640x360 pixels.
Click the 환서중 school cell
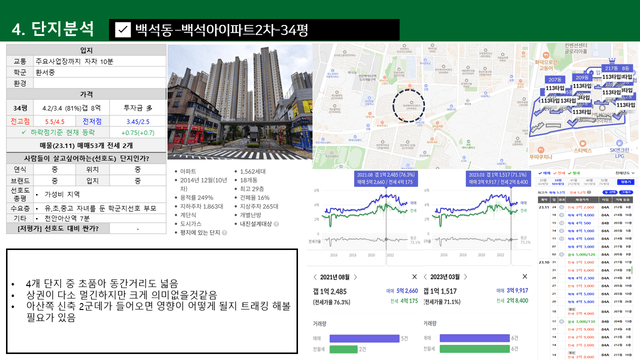coord(100,72)
